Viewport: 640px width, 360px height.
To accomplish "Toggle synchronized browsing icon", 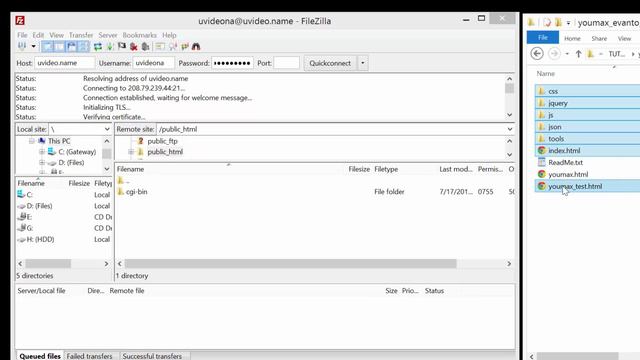I will 184,47.
